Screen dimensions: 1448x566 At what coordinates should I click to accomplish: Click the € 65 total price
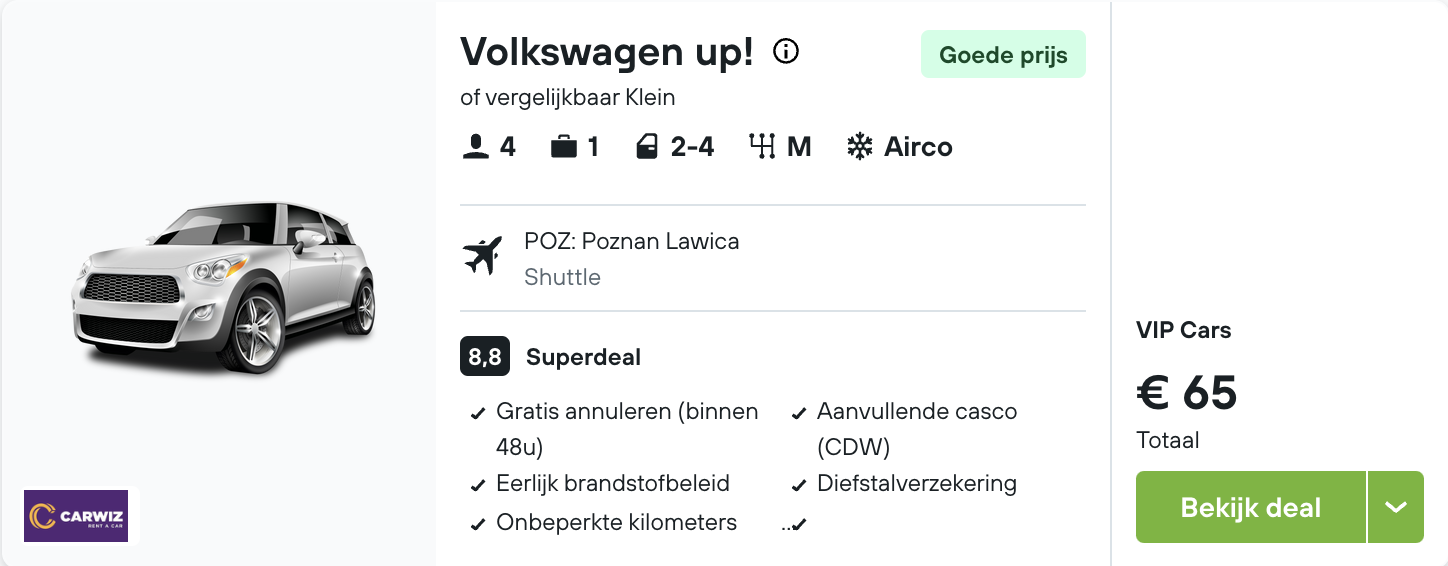coord(1187,392)
